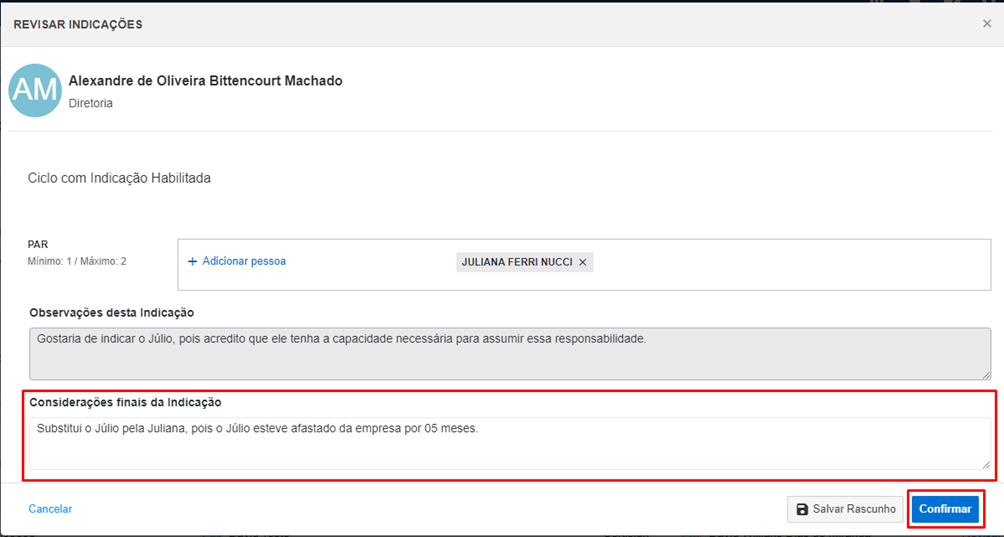The width and height of the screenshot is (1004, 537).
Task: Click the AM avatar circle
Action: pos(35,90)
